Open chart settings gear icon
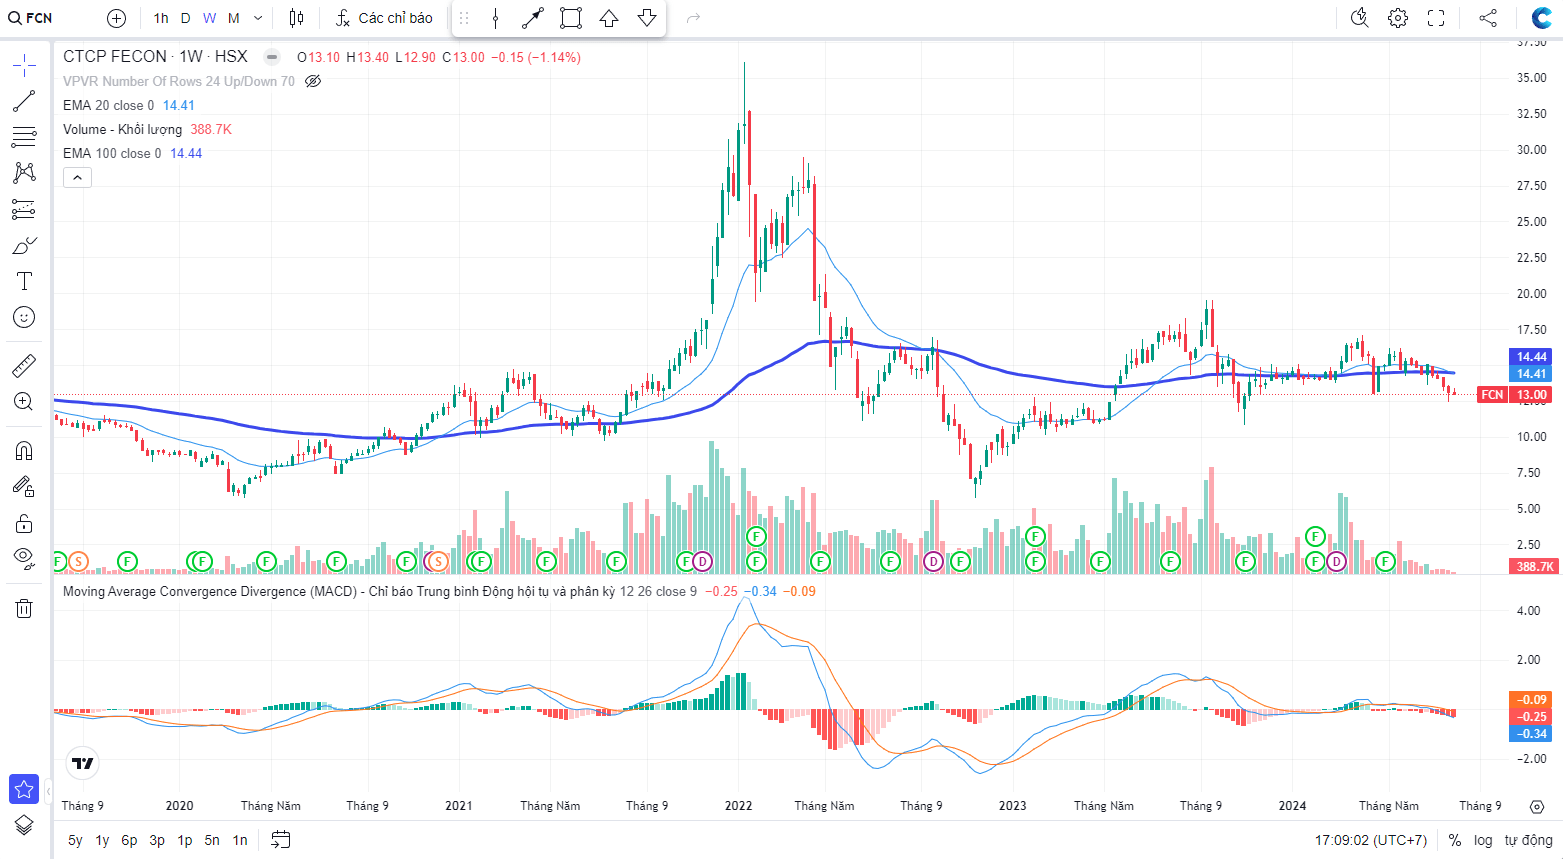 pyautogui.click(x=1398, y=18)
